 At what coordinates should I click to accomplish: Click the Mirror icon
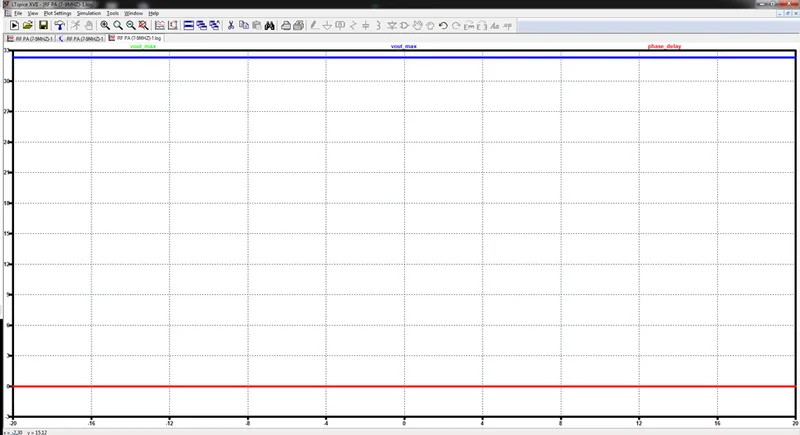(482, 25)
